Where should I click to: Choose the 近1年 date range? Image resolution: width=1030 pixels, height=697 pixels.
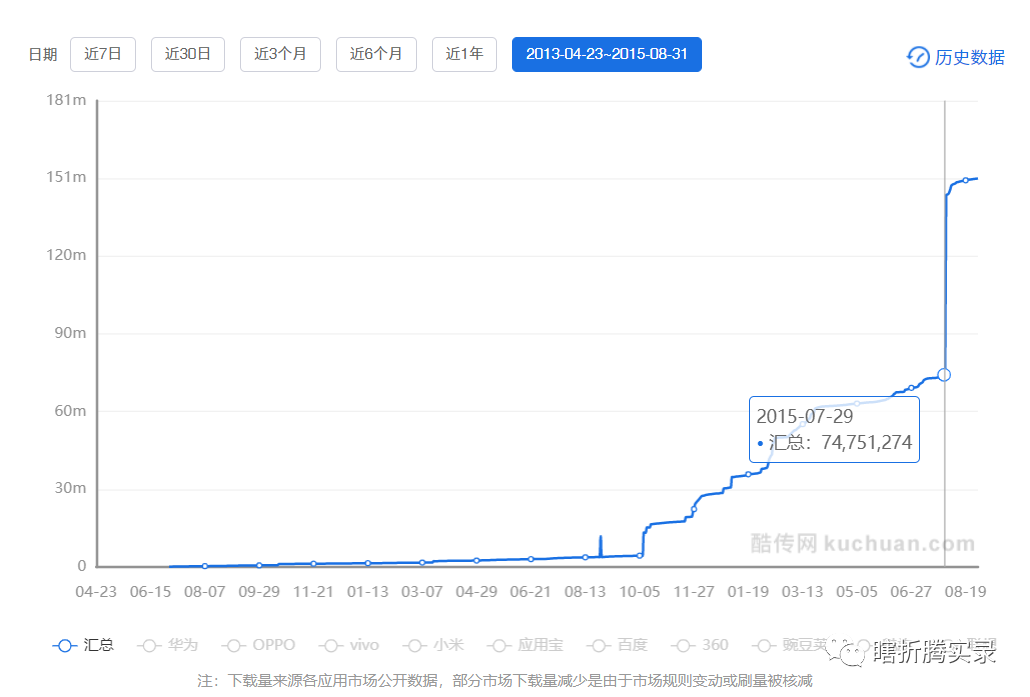[464, 54]
